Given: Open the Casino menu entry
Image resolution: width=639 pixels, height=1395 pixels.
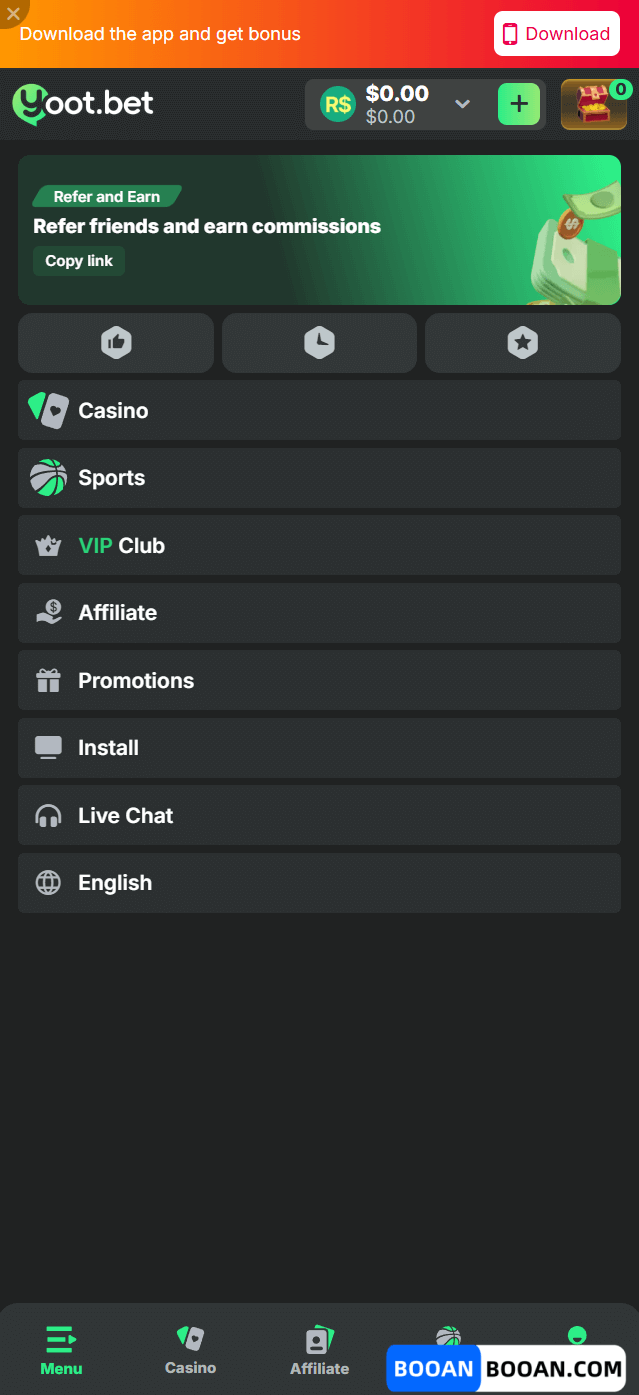Looking at the screenshot, I should [x=319, y=410].
